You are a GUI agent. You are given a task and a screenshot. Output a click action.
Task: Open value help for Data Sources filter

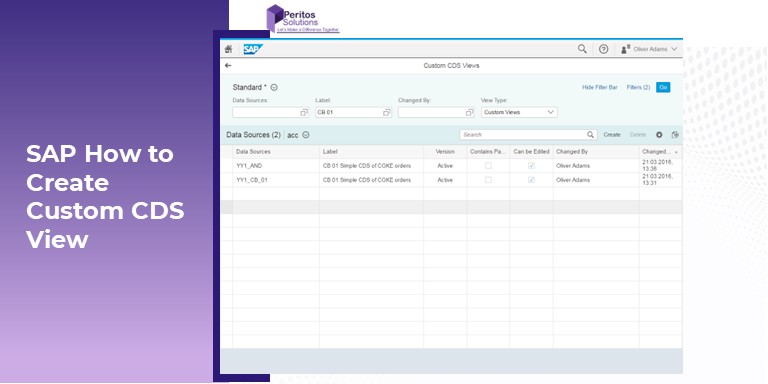pos(304,112)
